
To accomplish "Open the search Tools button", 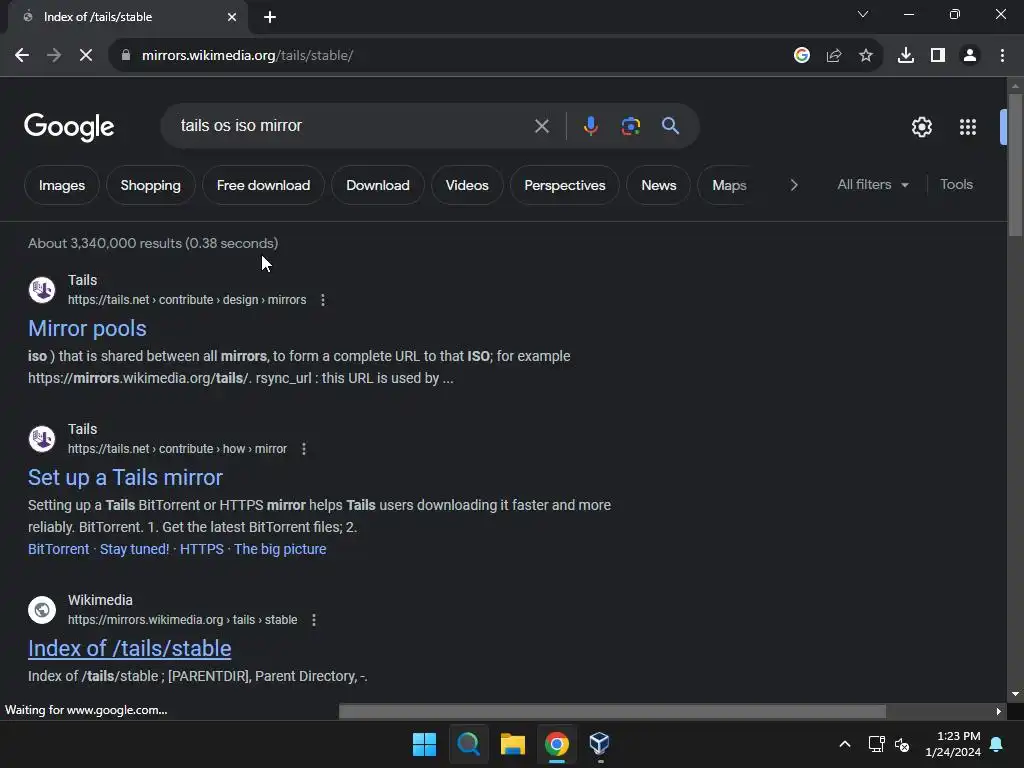I will 956,185.
